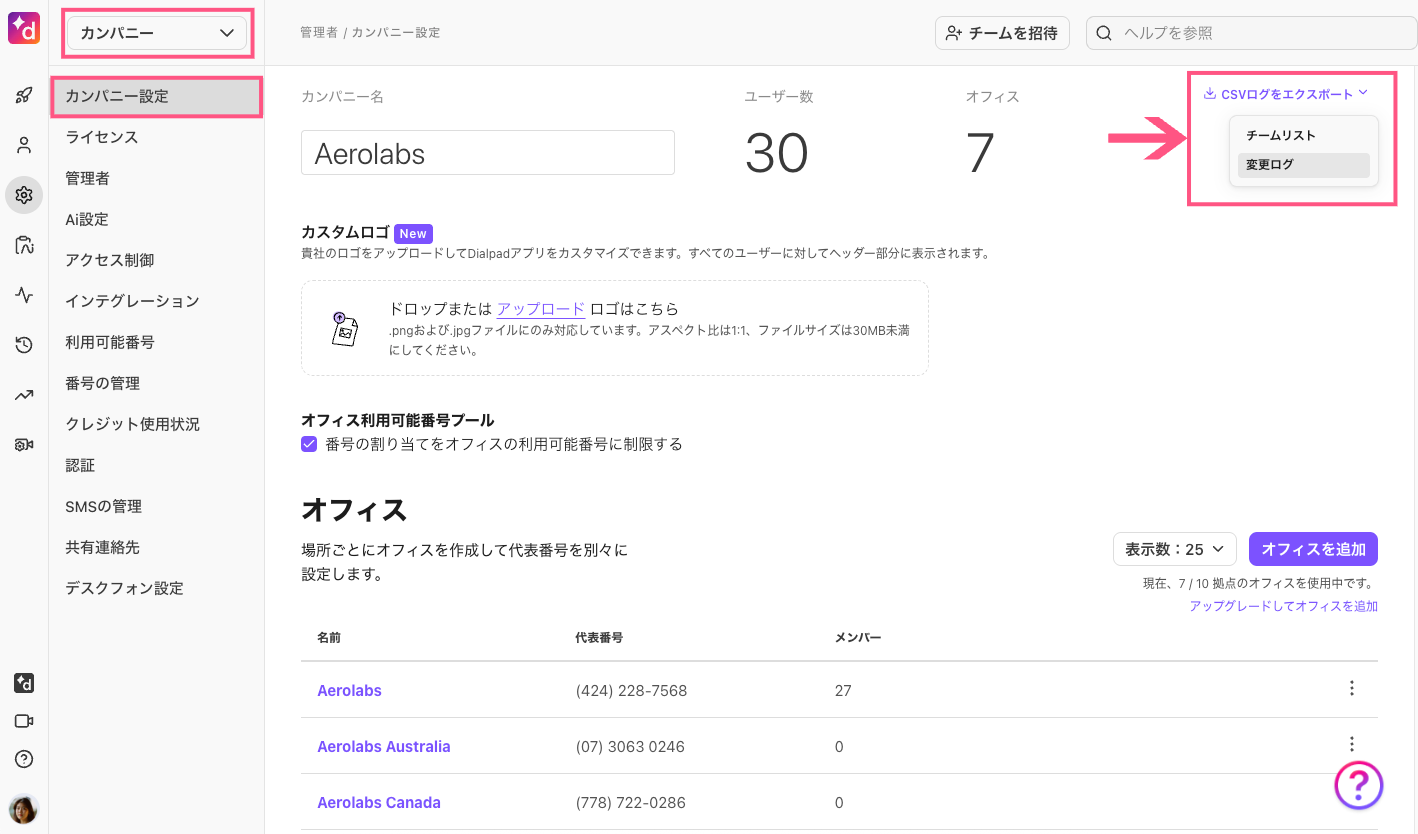Open the Aerolabs office link in the table
Screen dimensions: 1418x834
click(349, 690)
